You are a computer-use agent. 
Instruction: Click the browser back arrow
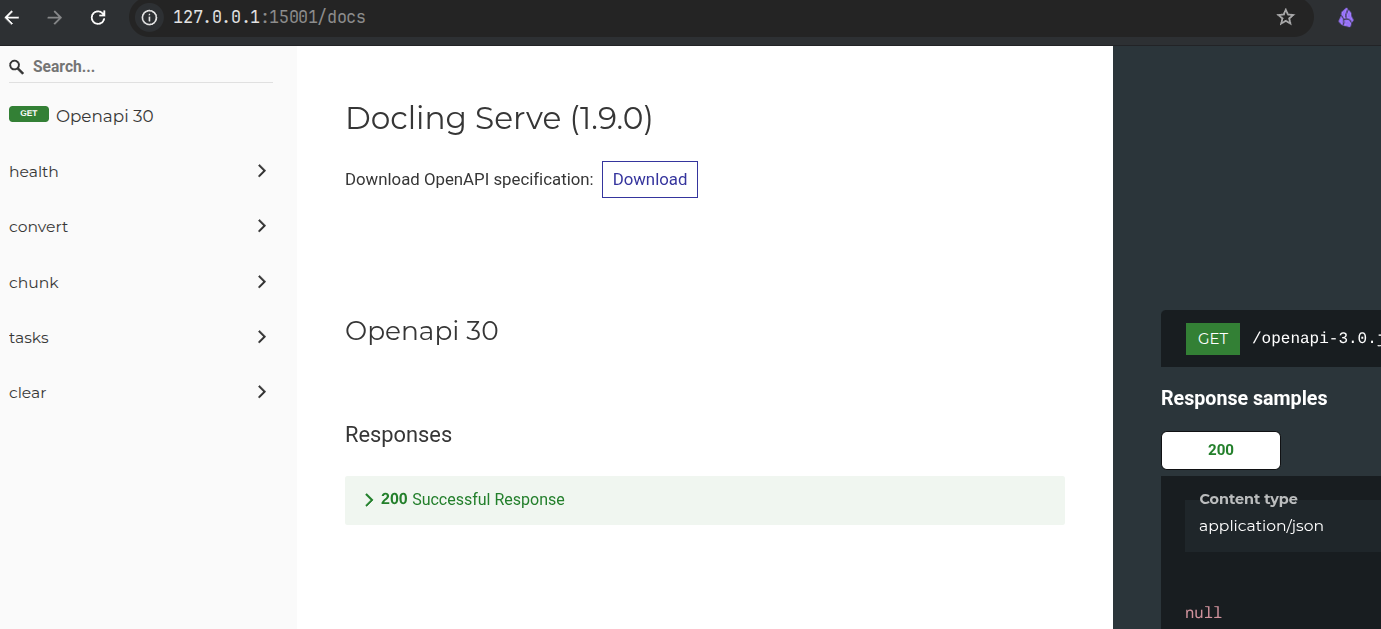(x=13, y=17)
